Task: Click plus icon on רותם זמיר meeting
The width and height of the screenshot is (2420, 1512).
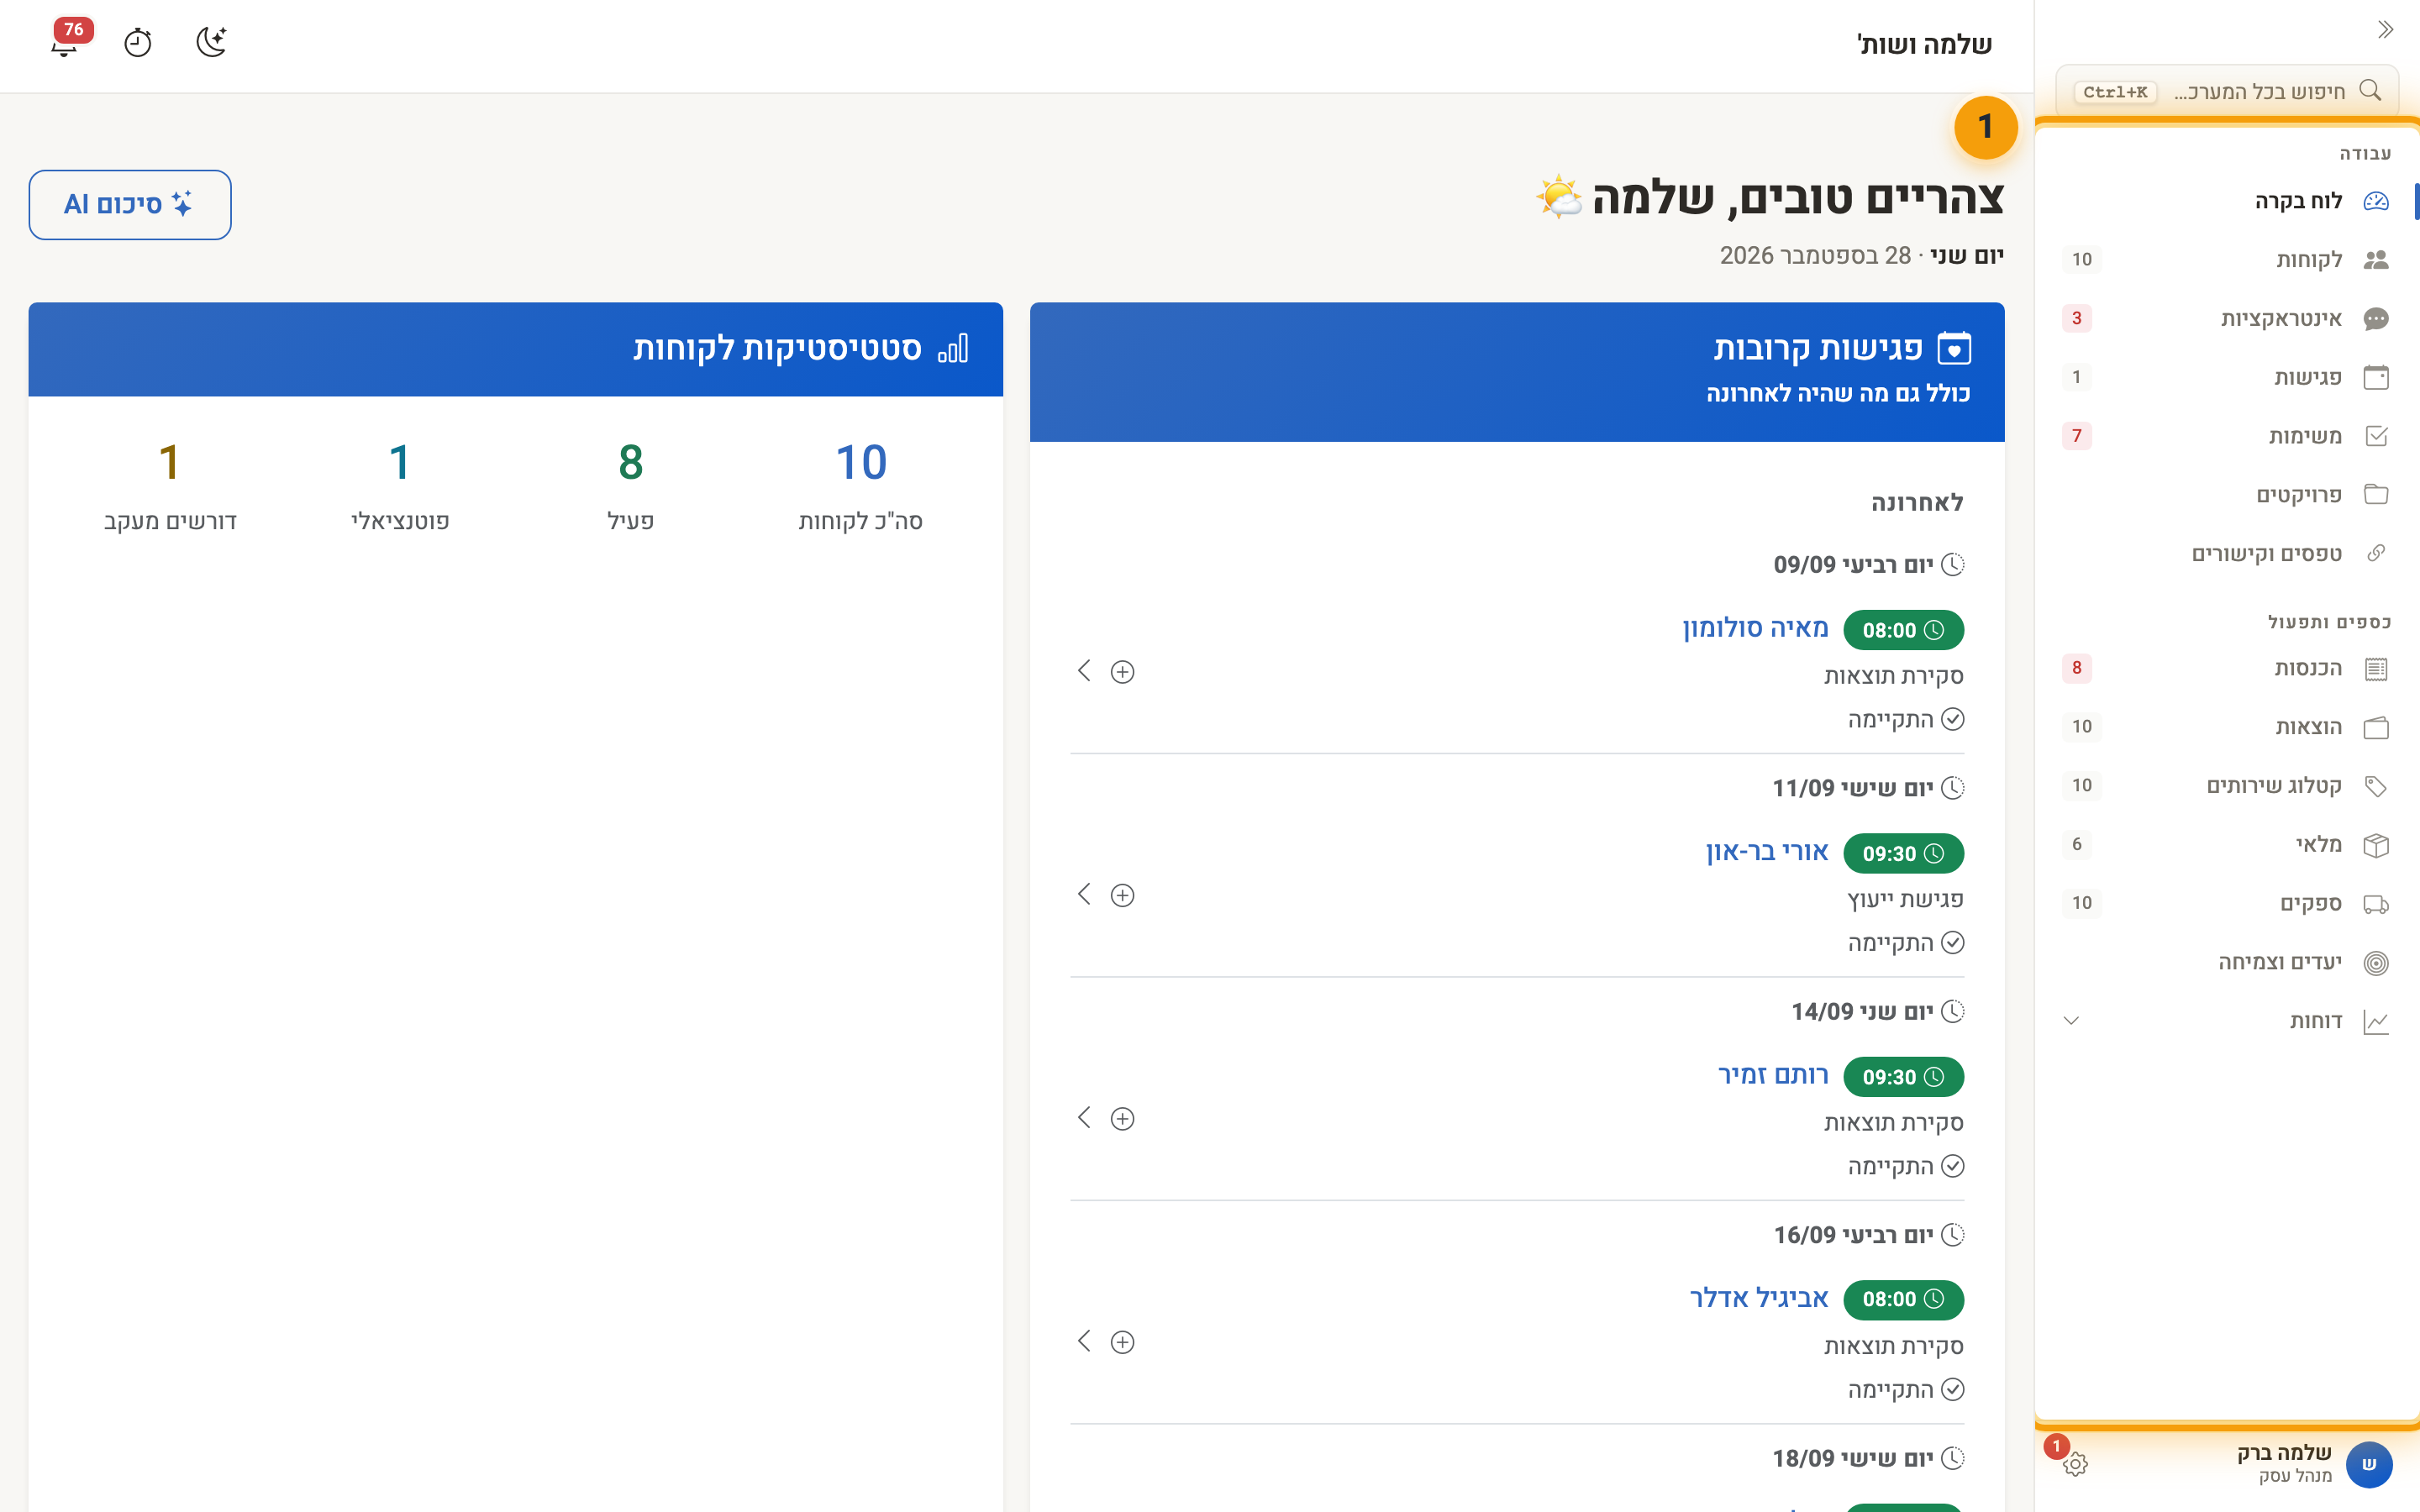Action: click(x=1122, y=1119)
